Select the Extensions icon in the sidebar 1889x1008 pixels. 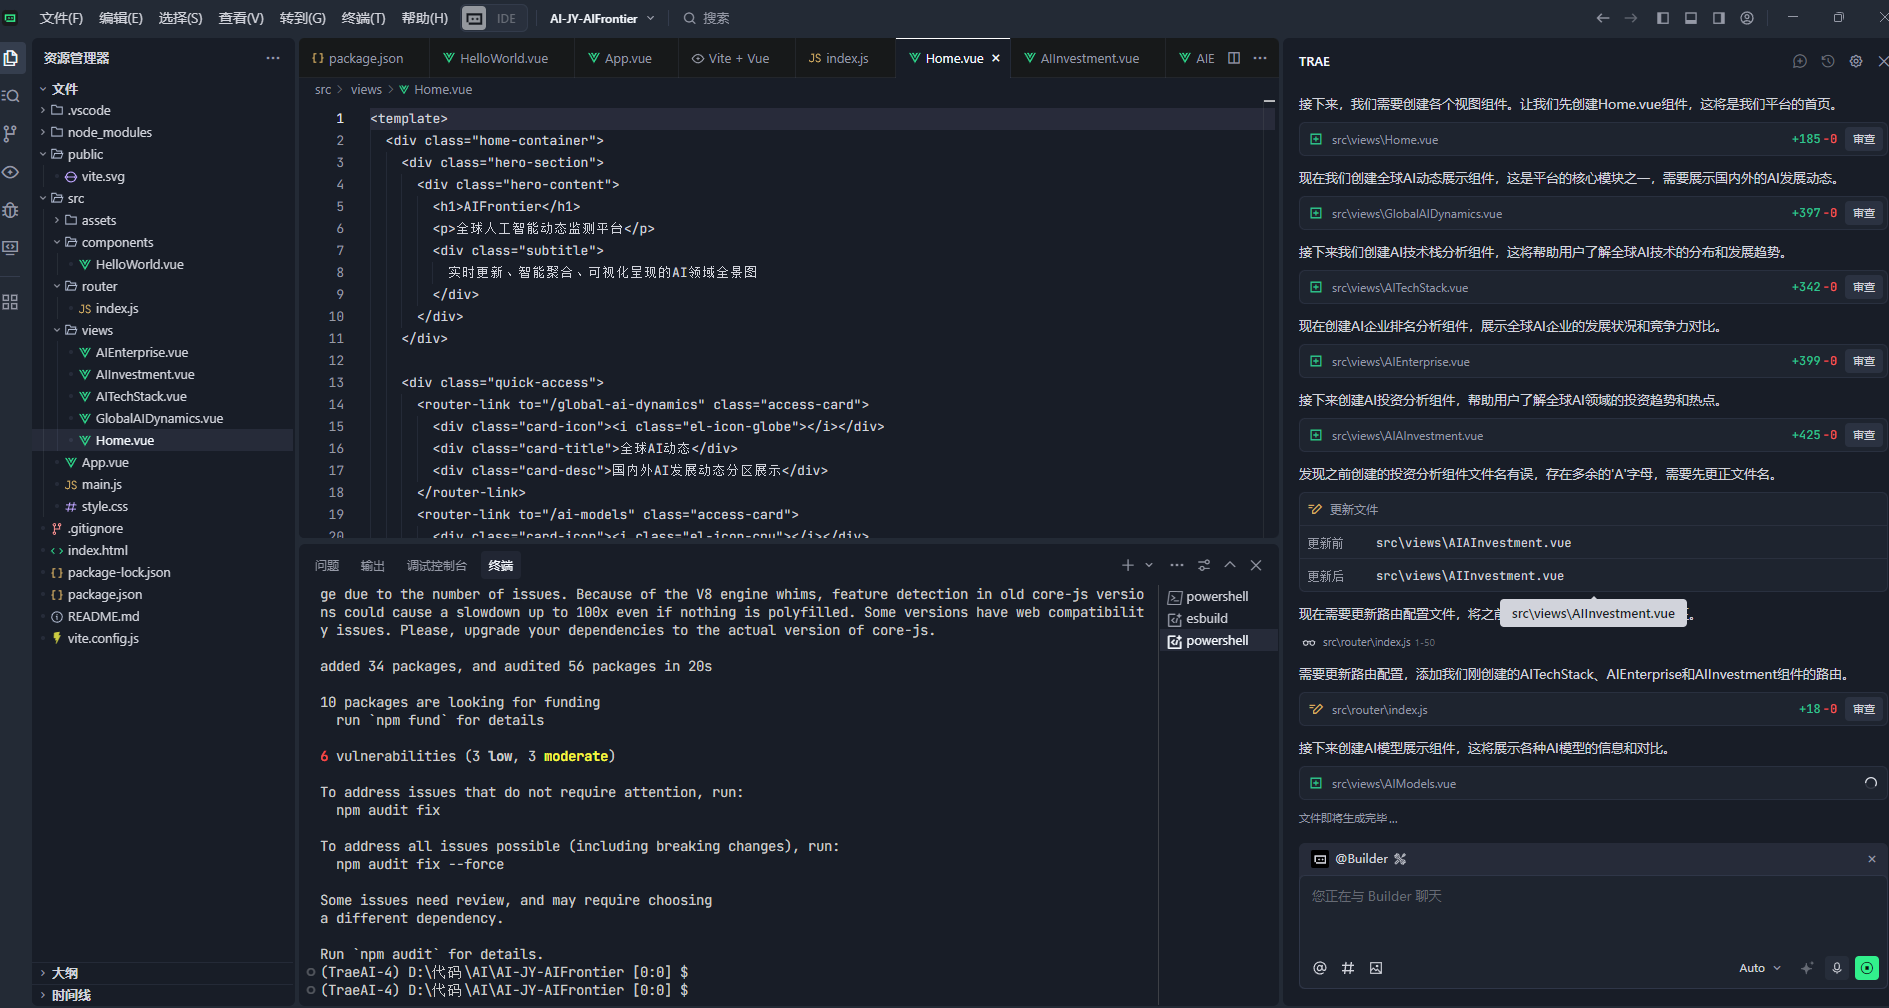tap(12, 300)
